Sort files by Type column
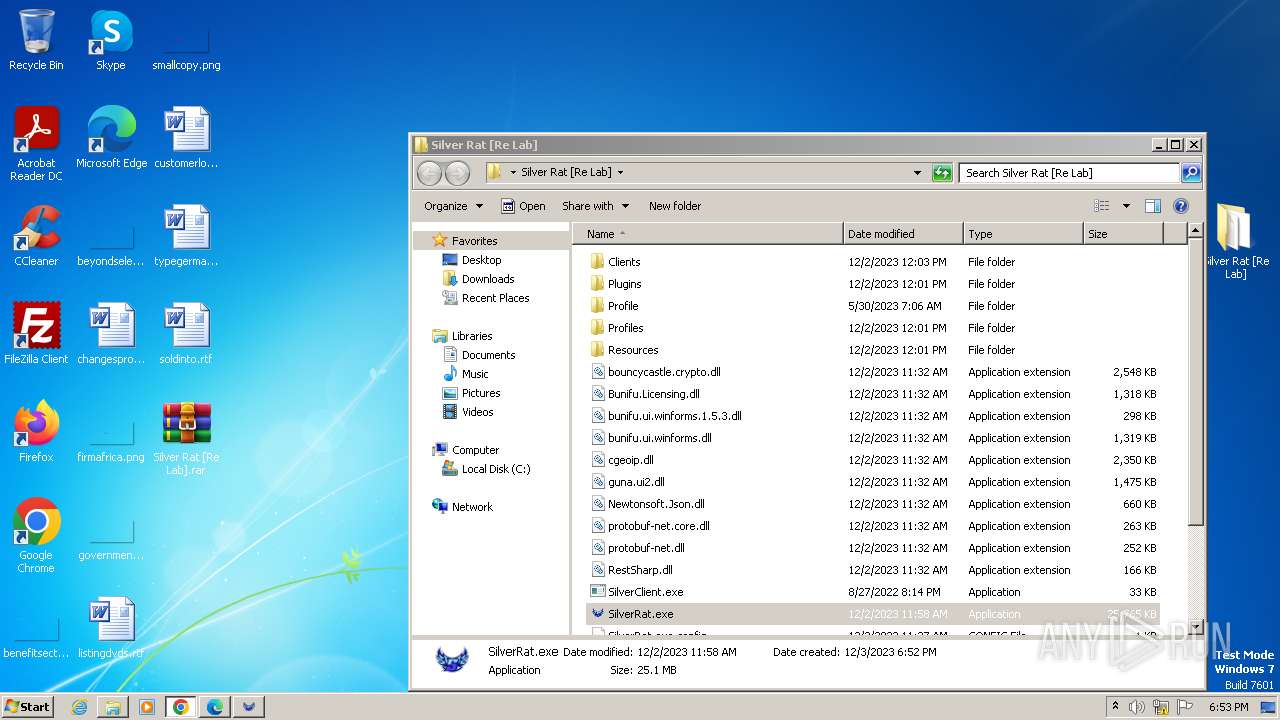Image resolution: width=1280 pixels, height=720 pixels. pos(1023,234)
